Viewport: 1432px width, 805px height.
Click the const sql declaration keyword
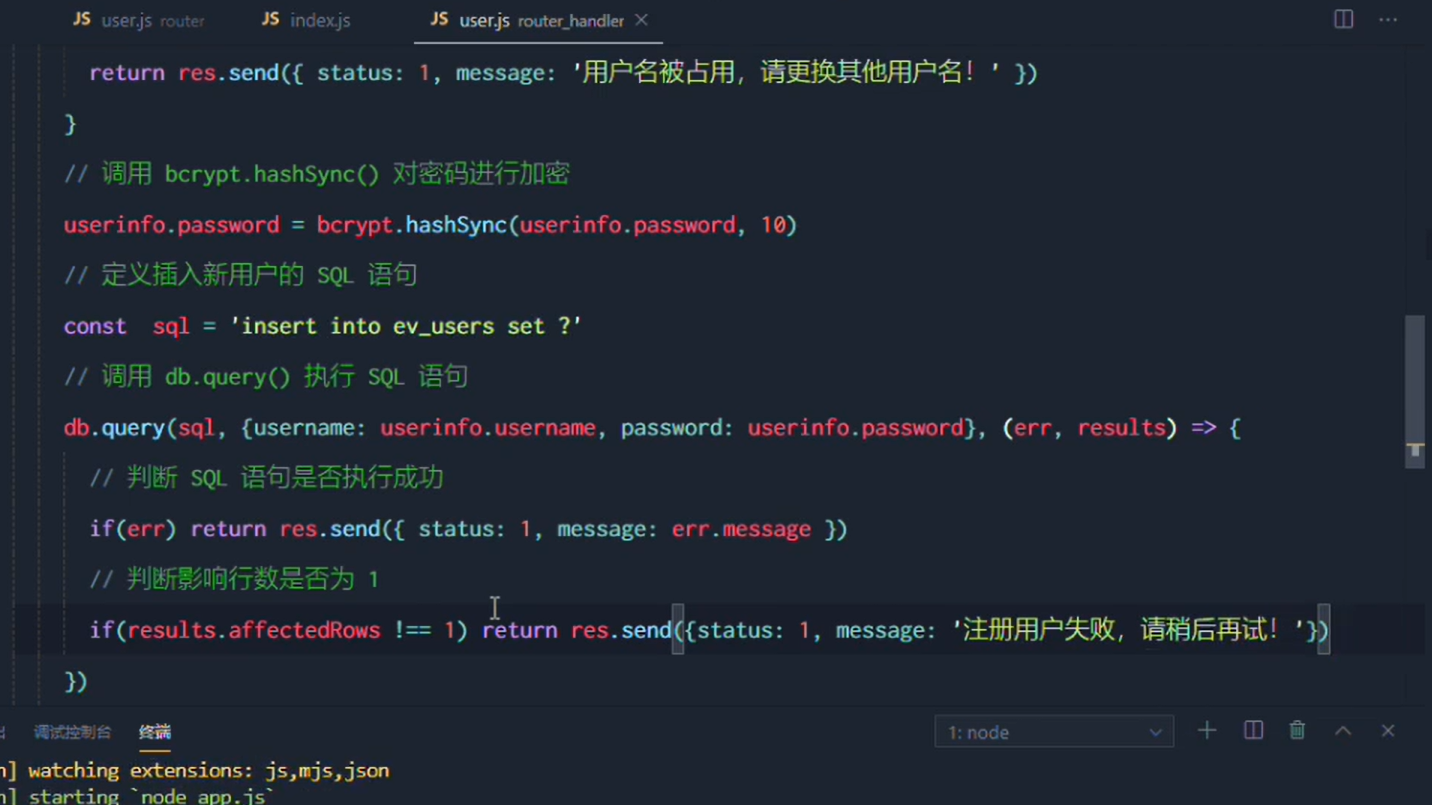[95, 326]
